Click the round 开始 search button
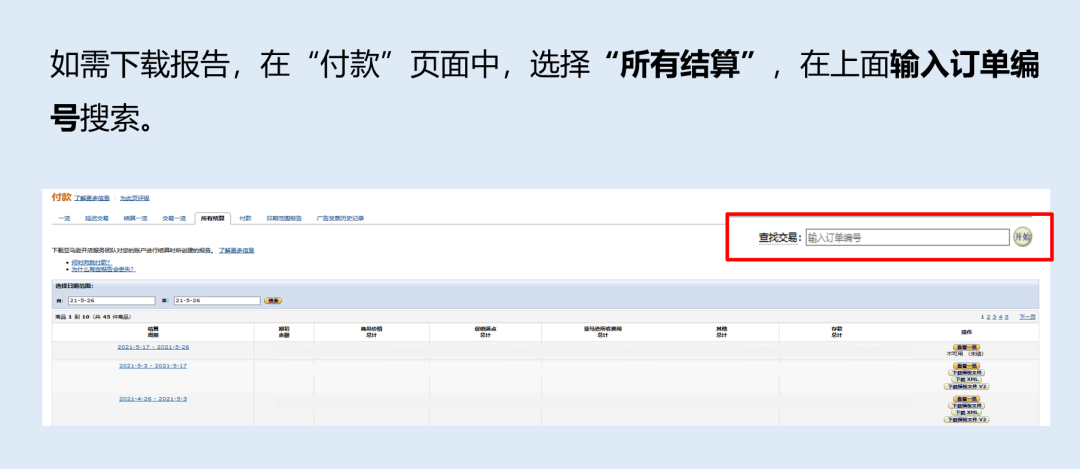Image resolution: width=1080 pixels, height=469 pixels. (x=1022, y=237)
